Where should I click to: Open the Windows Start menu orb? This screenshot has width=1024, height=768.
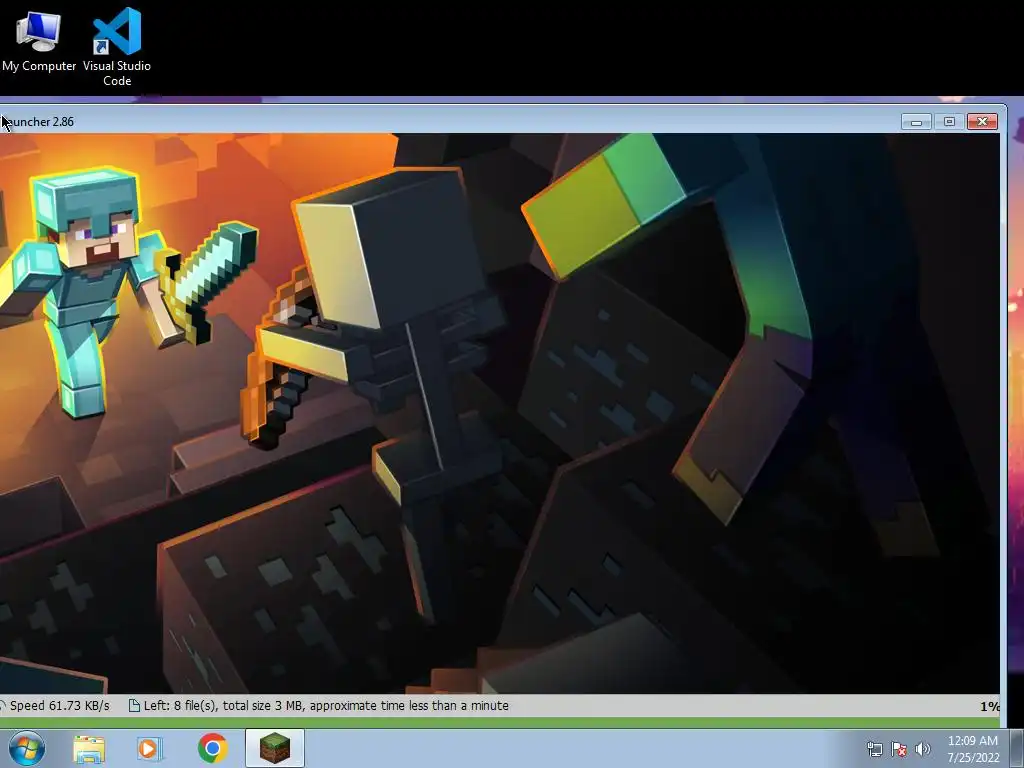point(26,748)
